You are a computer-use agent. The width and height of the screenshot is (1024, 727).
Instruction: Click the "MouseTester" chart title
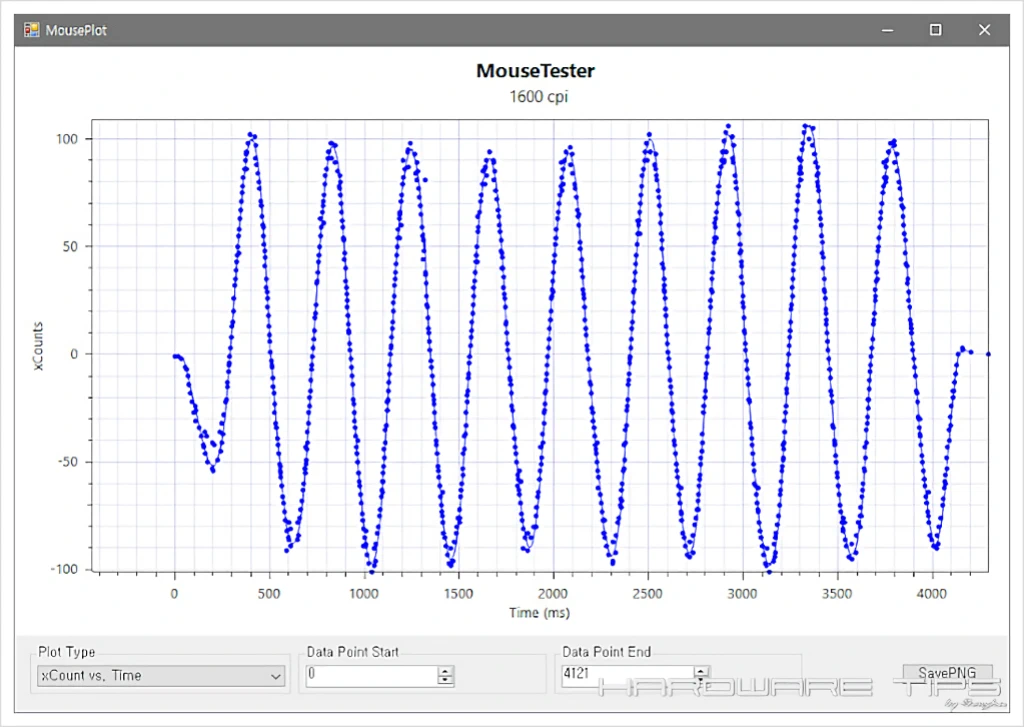tap(536, 71)
